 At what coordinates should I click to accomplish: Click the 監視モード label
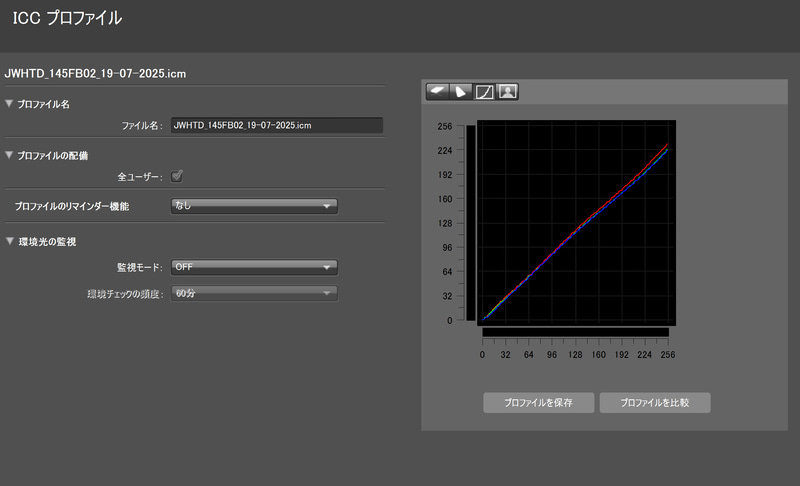tap(140, 267)
